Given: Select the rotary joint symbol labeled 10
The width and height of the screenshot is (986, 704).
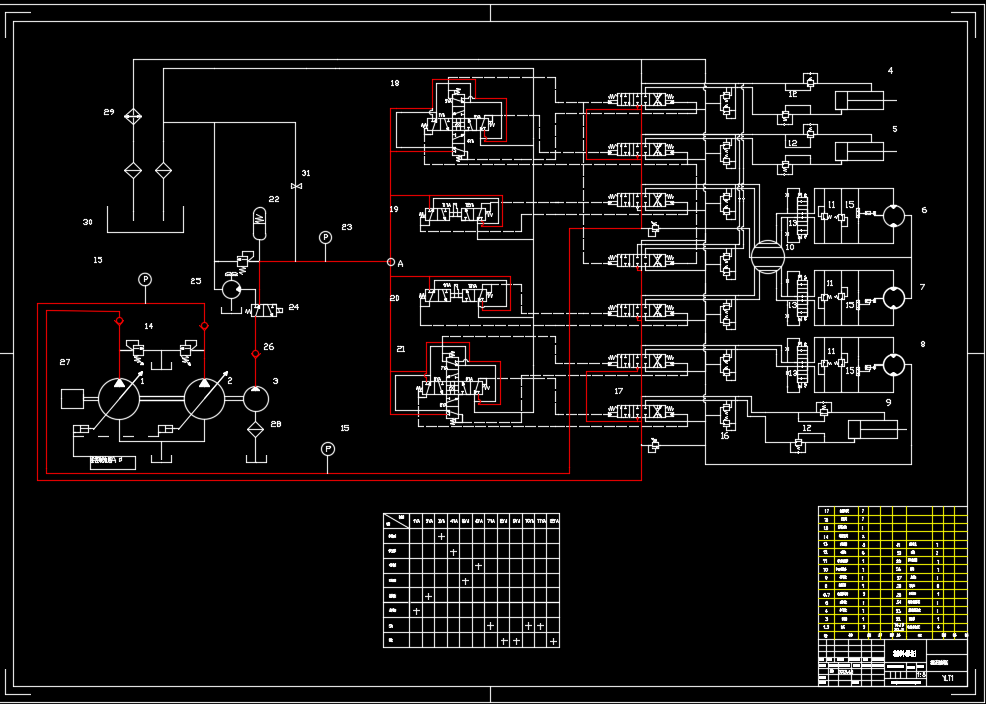Looking at the screenshot, I should pyautogui.click(x=768, y=257).
